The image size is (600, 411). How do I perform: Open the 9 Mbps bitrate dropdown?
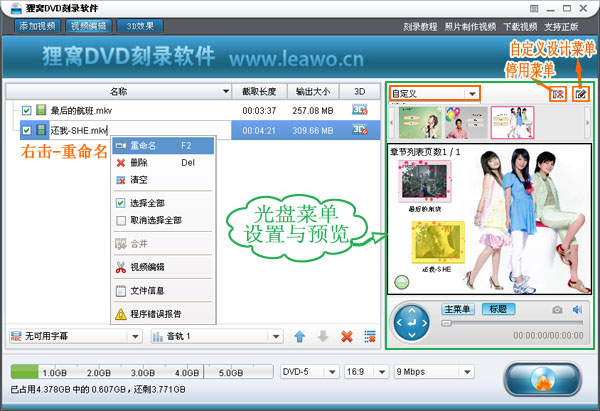point(467,372)
